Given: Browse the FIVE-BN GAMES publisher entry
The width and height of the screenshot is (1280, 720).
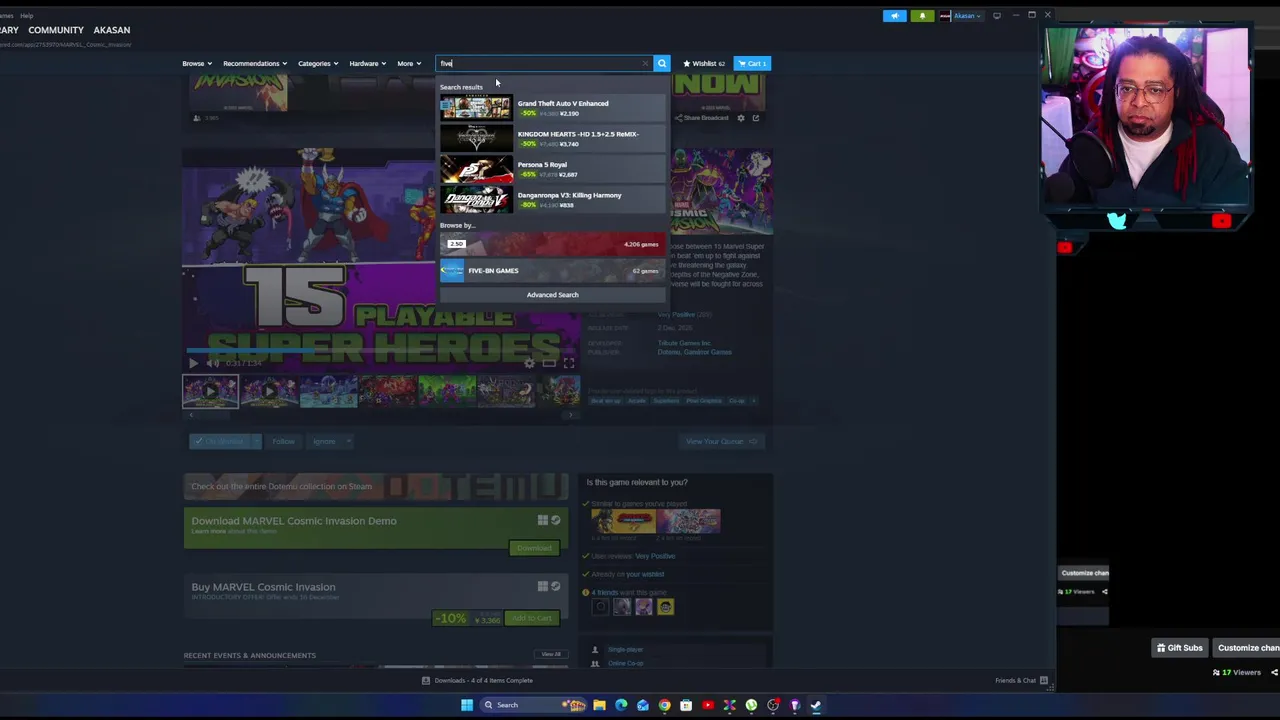Looking at the screenshot, I should point(552,271).
